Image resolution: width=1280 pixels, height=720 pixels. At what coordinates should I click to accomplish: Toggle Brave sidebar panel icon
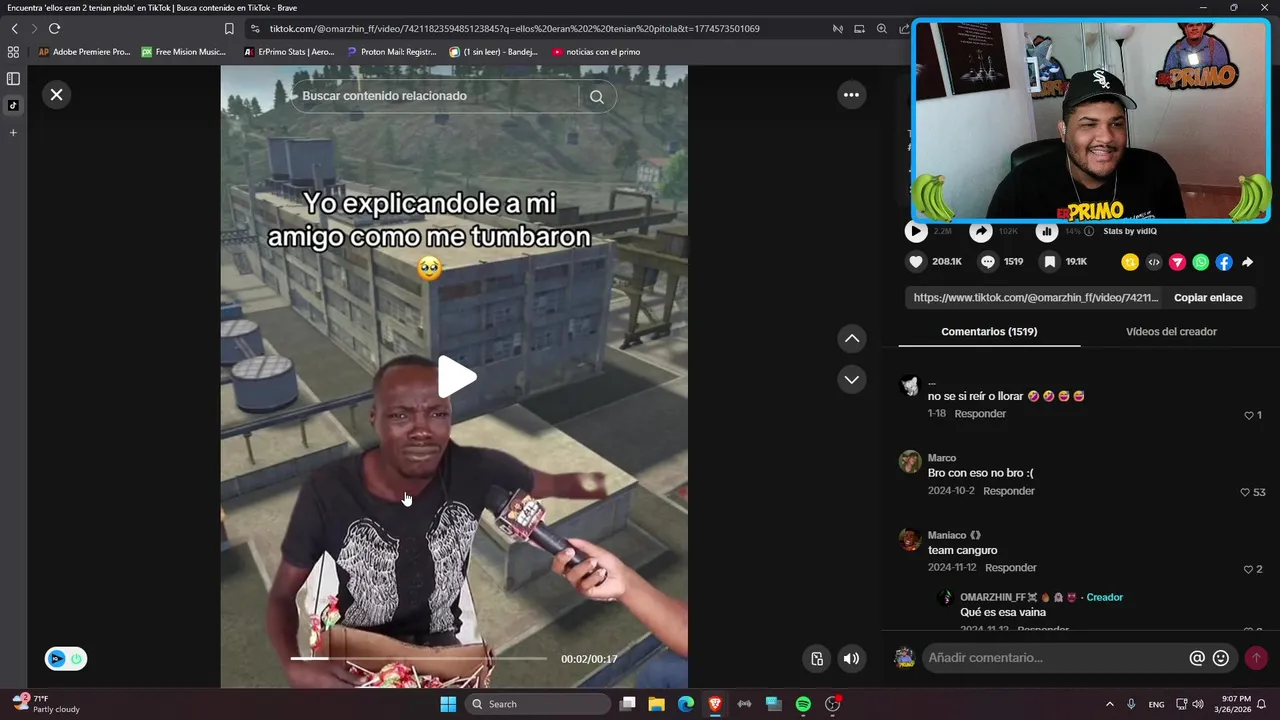[13, 78]
